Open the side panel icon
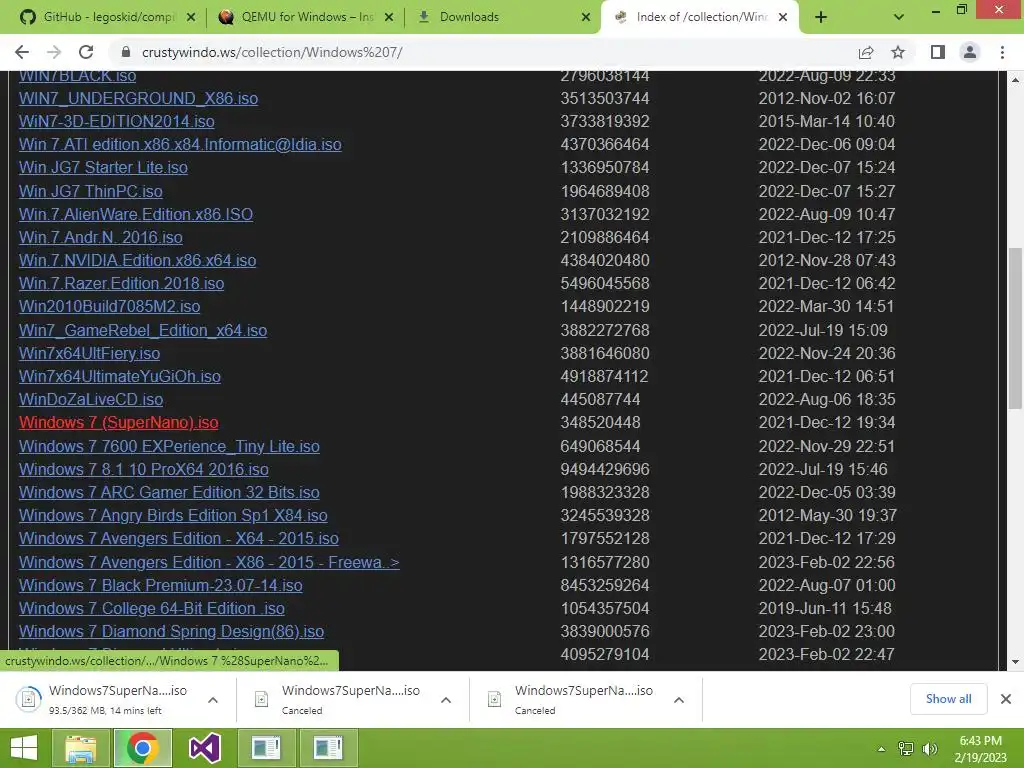Screen dimensions: 1024x768 (x=938, y=52)
